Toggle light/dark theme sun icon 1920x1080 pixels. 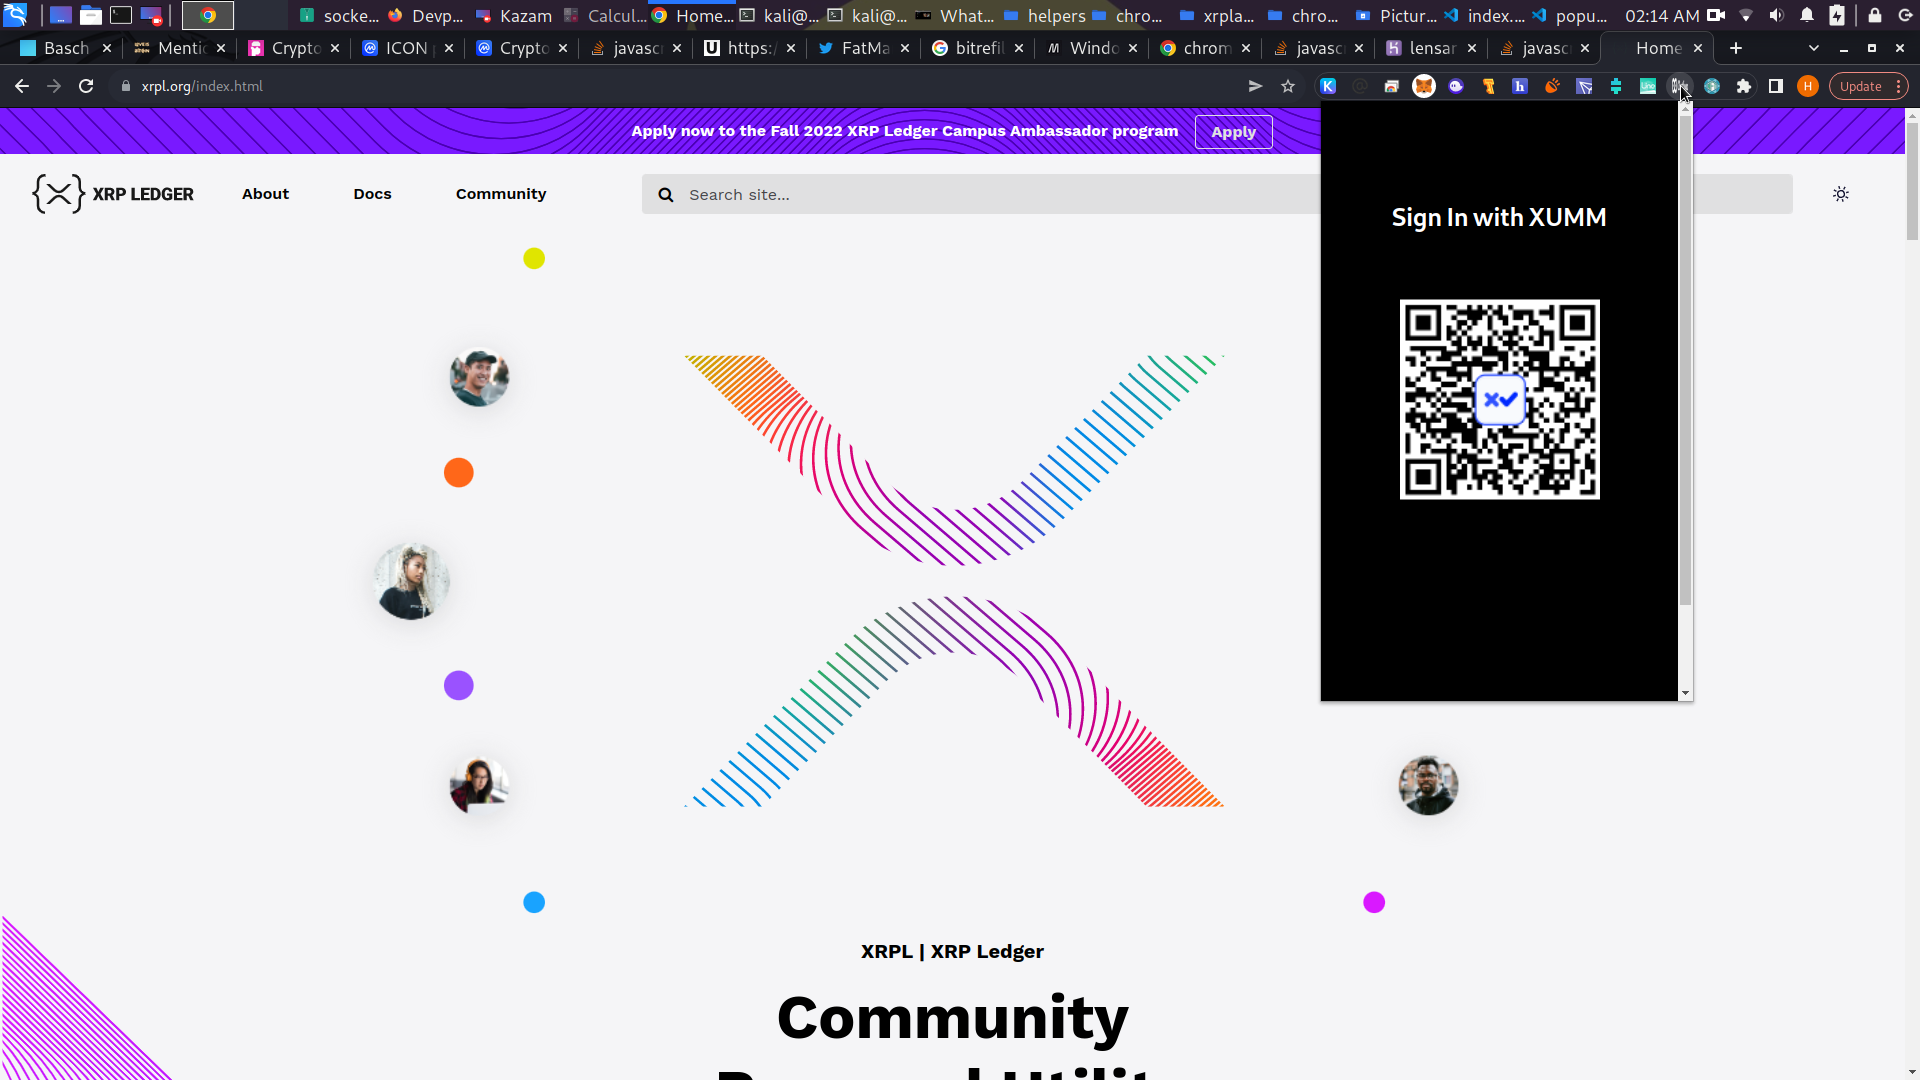pyautogui.click(x=1841, y=194)
